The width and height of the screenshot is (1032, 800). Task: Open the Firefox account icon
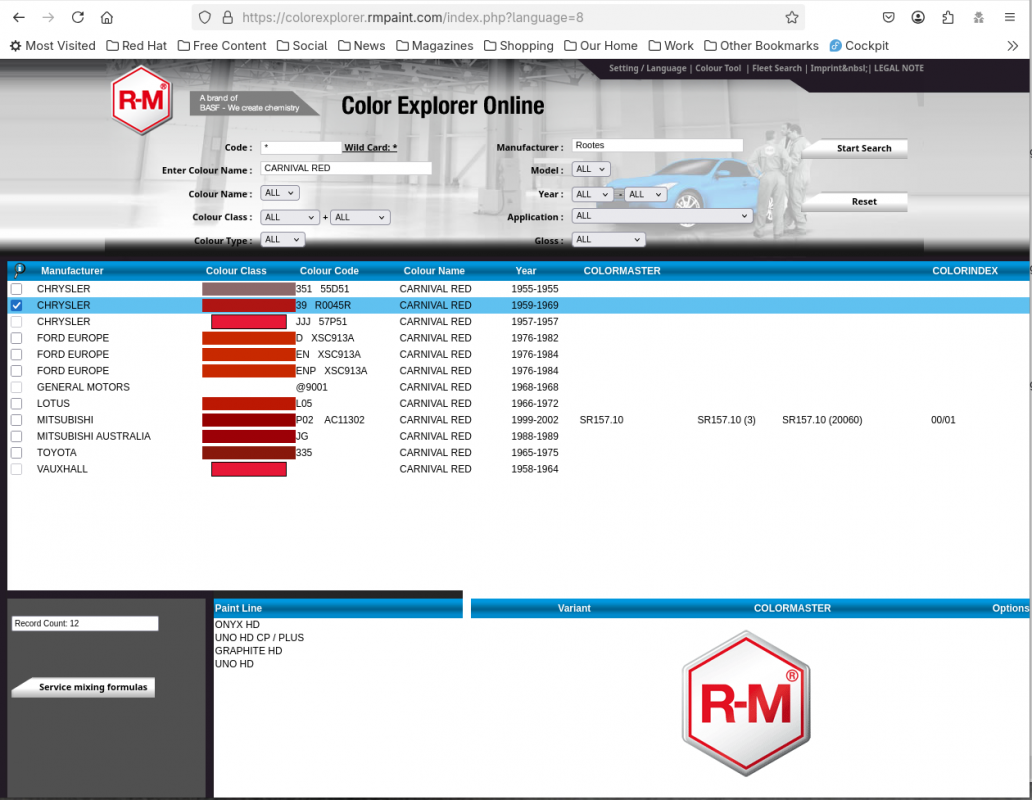[918, 18]
